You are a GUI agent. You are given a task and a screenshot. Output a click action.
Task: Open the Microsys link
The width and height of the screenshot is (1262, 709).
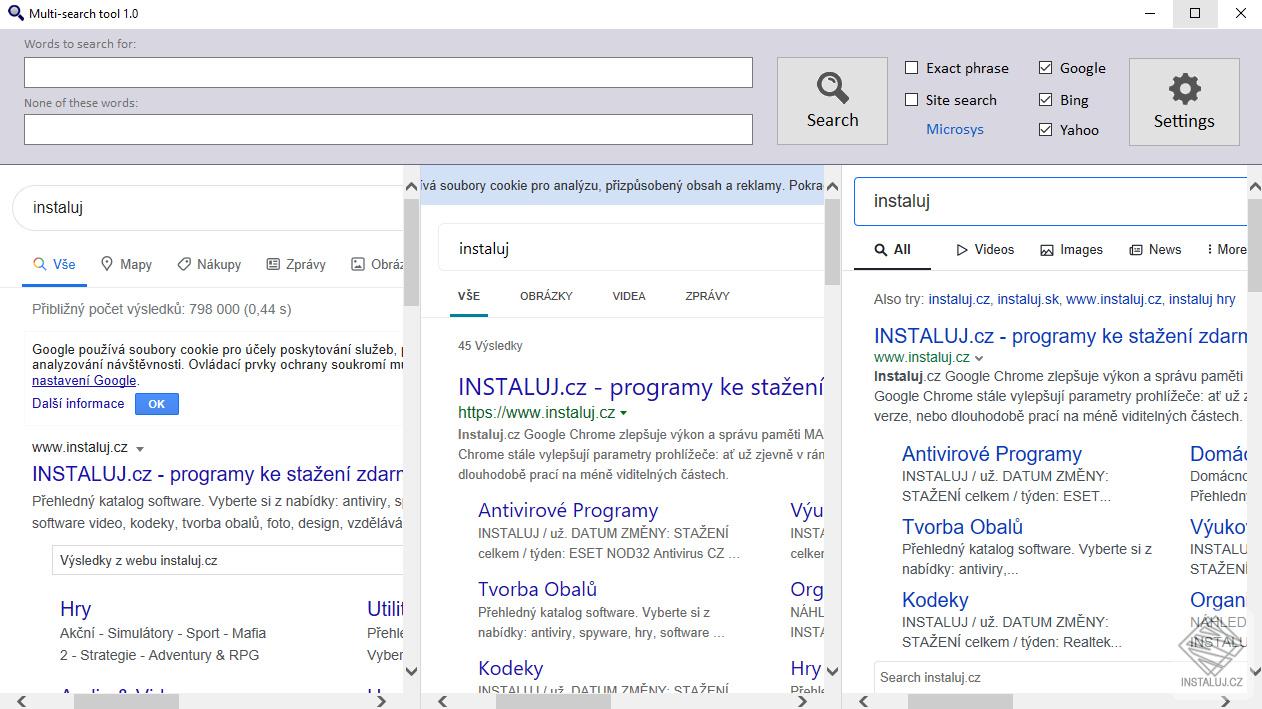click(x=955, y=129)
